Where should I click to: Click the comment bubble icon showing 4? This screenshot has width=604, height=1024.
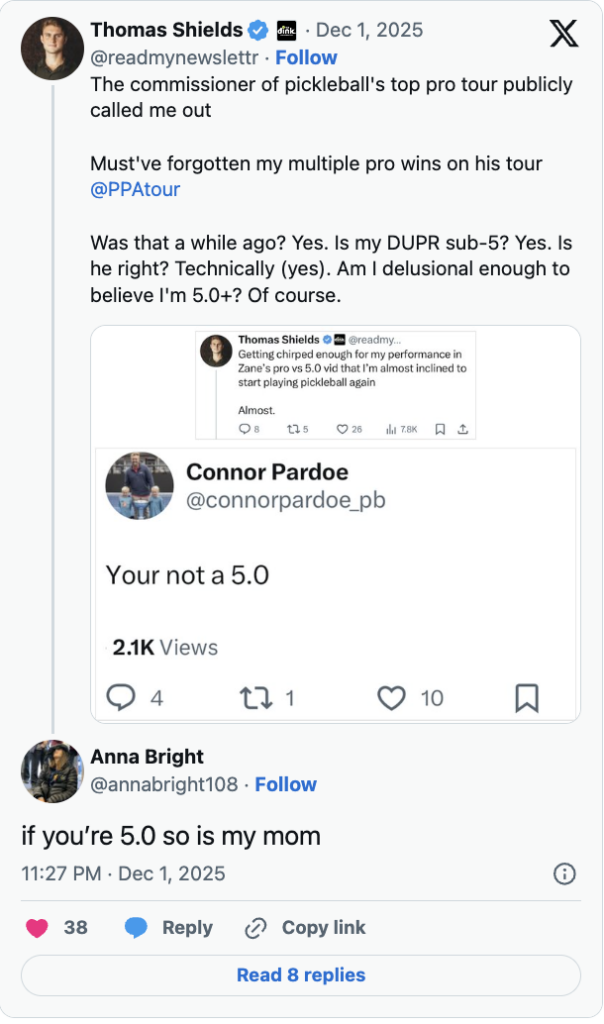(121, 697)
